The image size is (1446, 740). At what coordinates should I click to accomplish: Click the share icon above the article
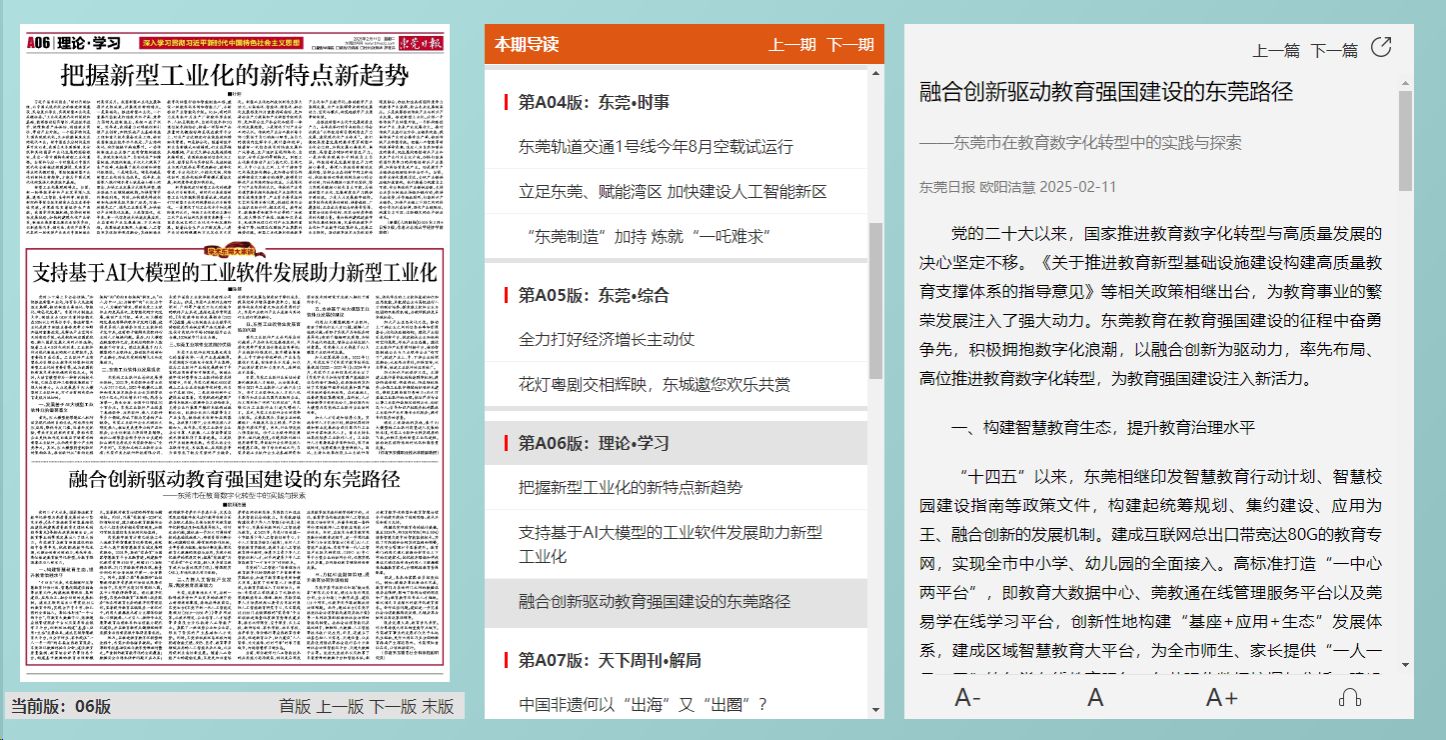pos(1381,47)
